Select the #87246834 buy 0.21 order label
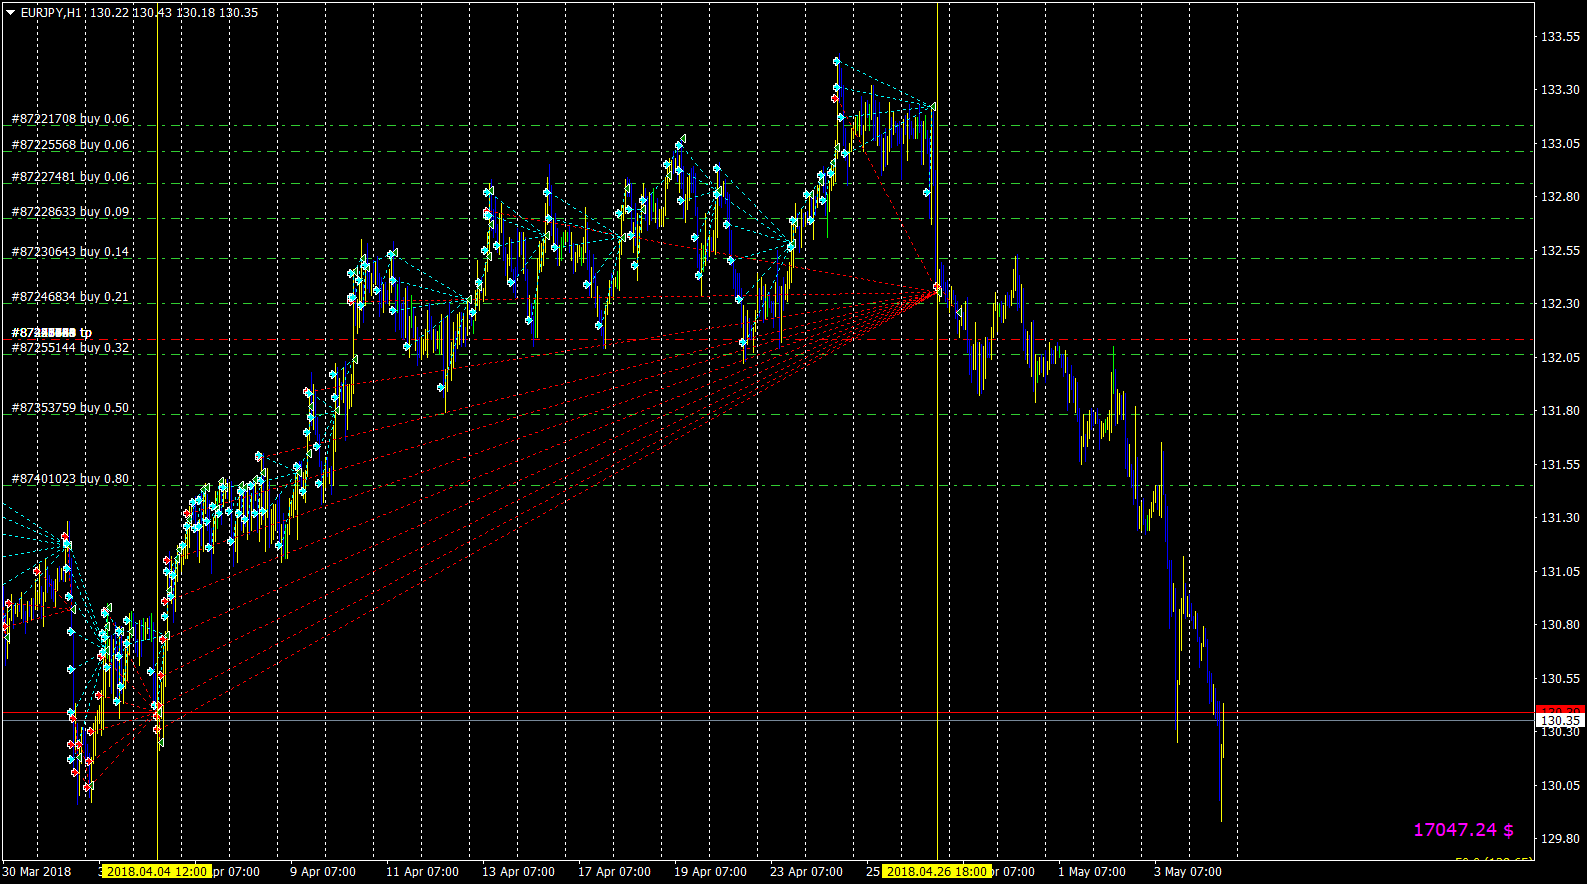 click(x=70, y=297)
